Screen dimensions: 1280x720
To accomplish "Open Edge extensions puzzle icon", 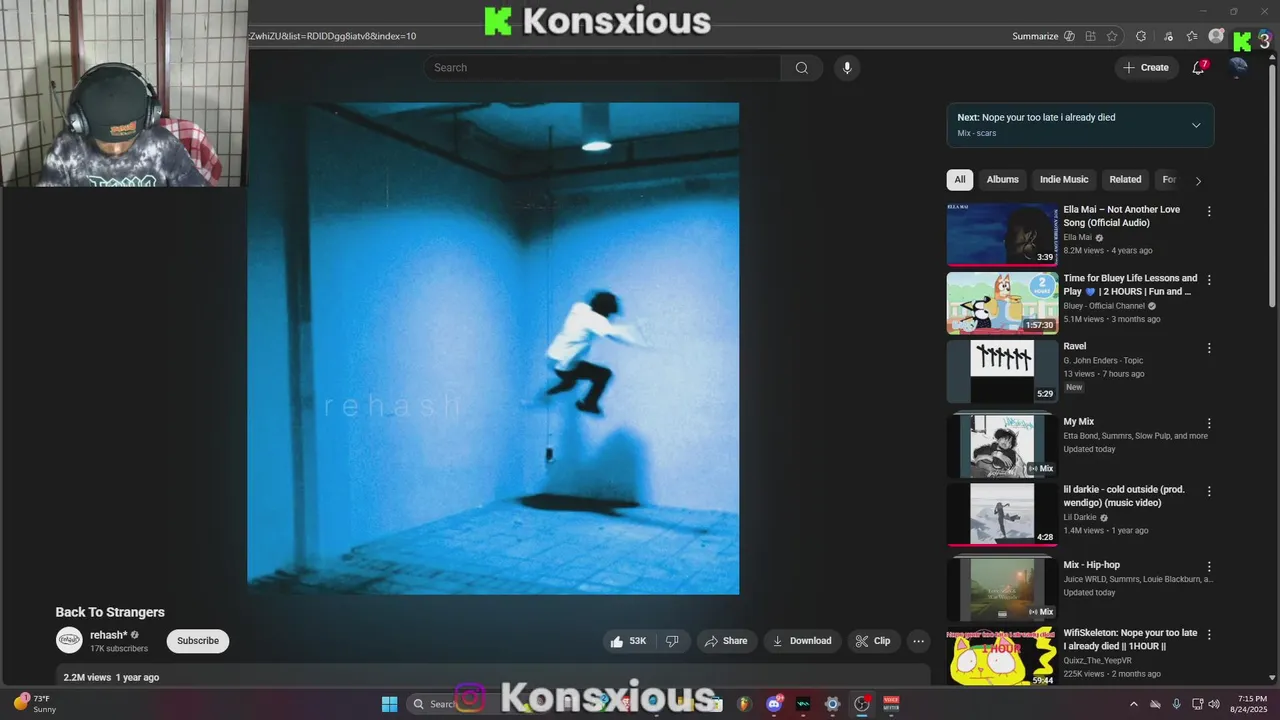I will [x=1141, y=36].
